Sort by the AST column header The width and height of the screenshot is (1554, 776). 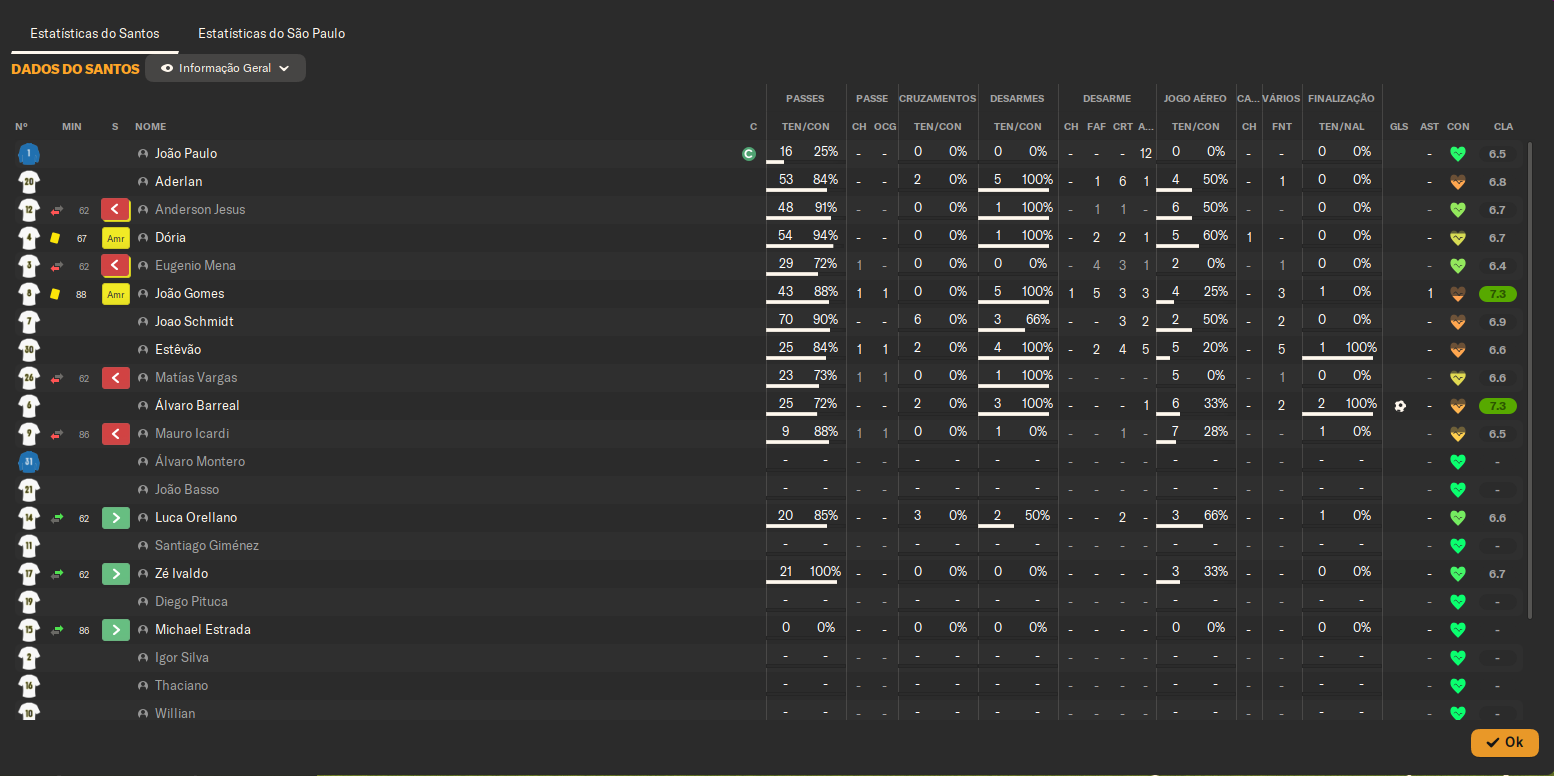(1430, 127)
